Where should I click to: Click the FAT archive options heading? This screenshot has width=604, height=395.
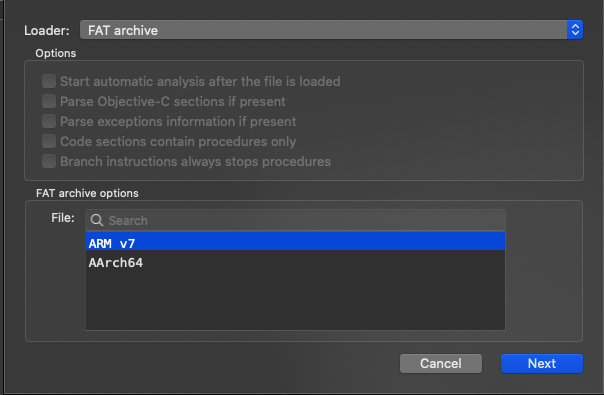[x=87, y=193]
